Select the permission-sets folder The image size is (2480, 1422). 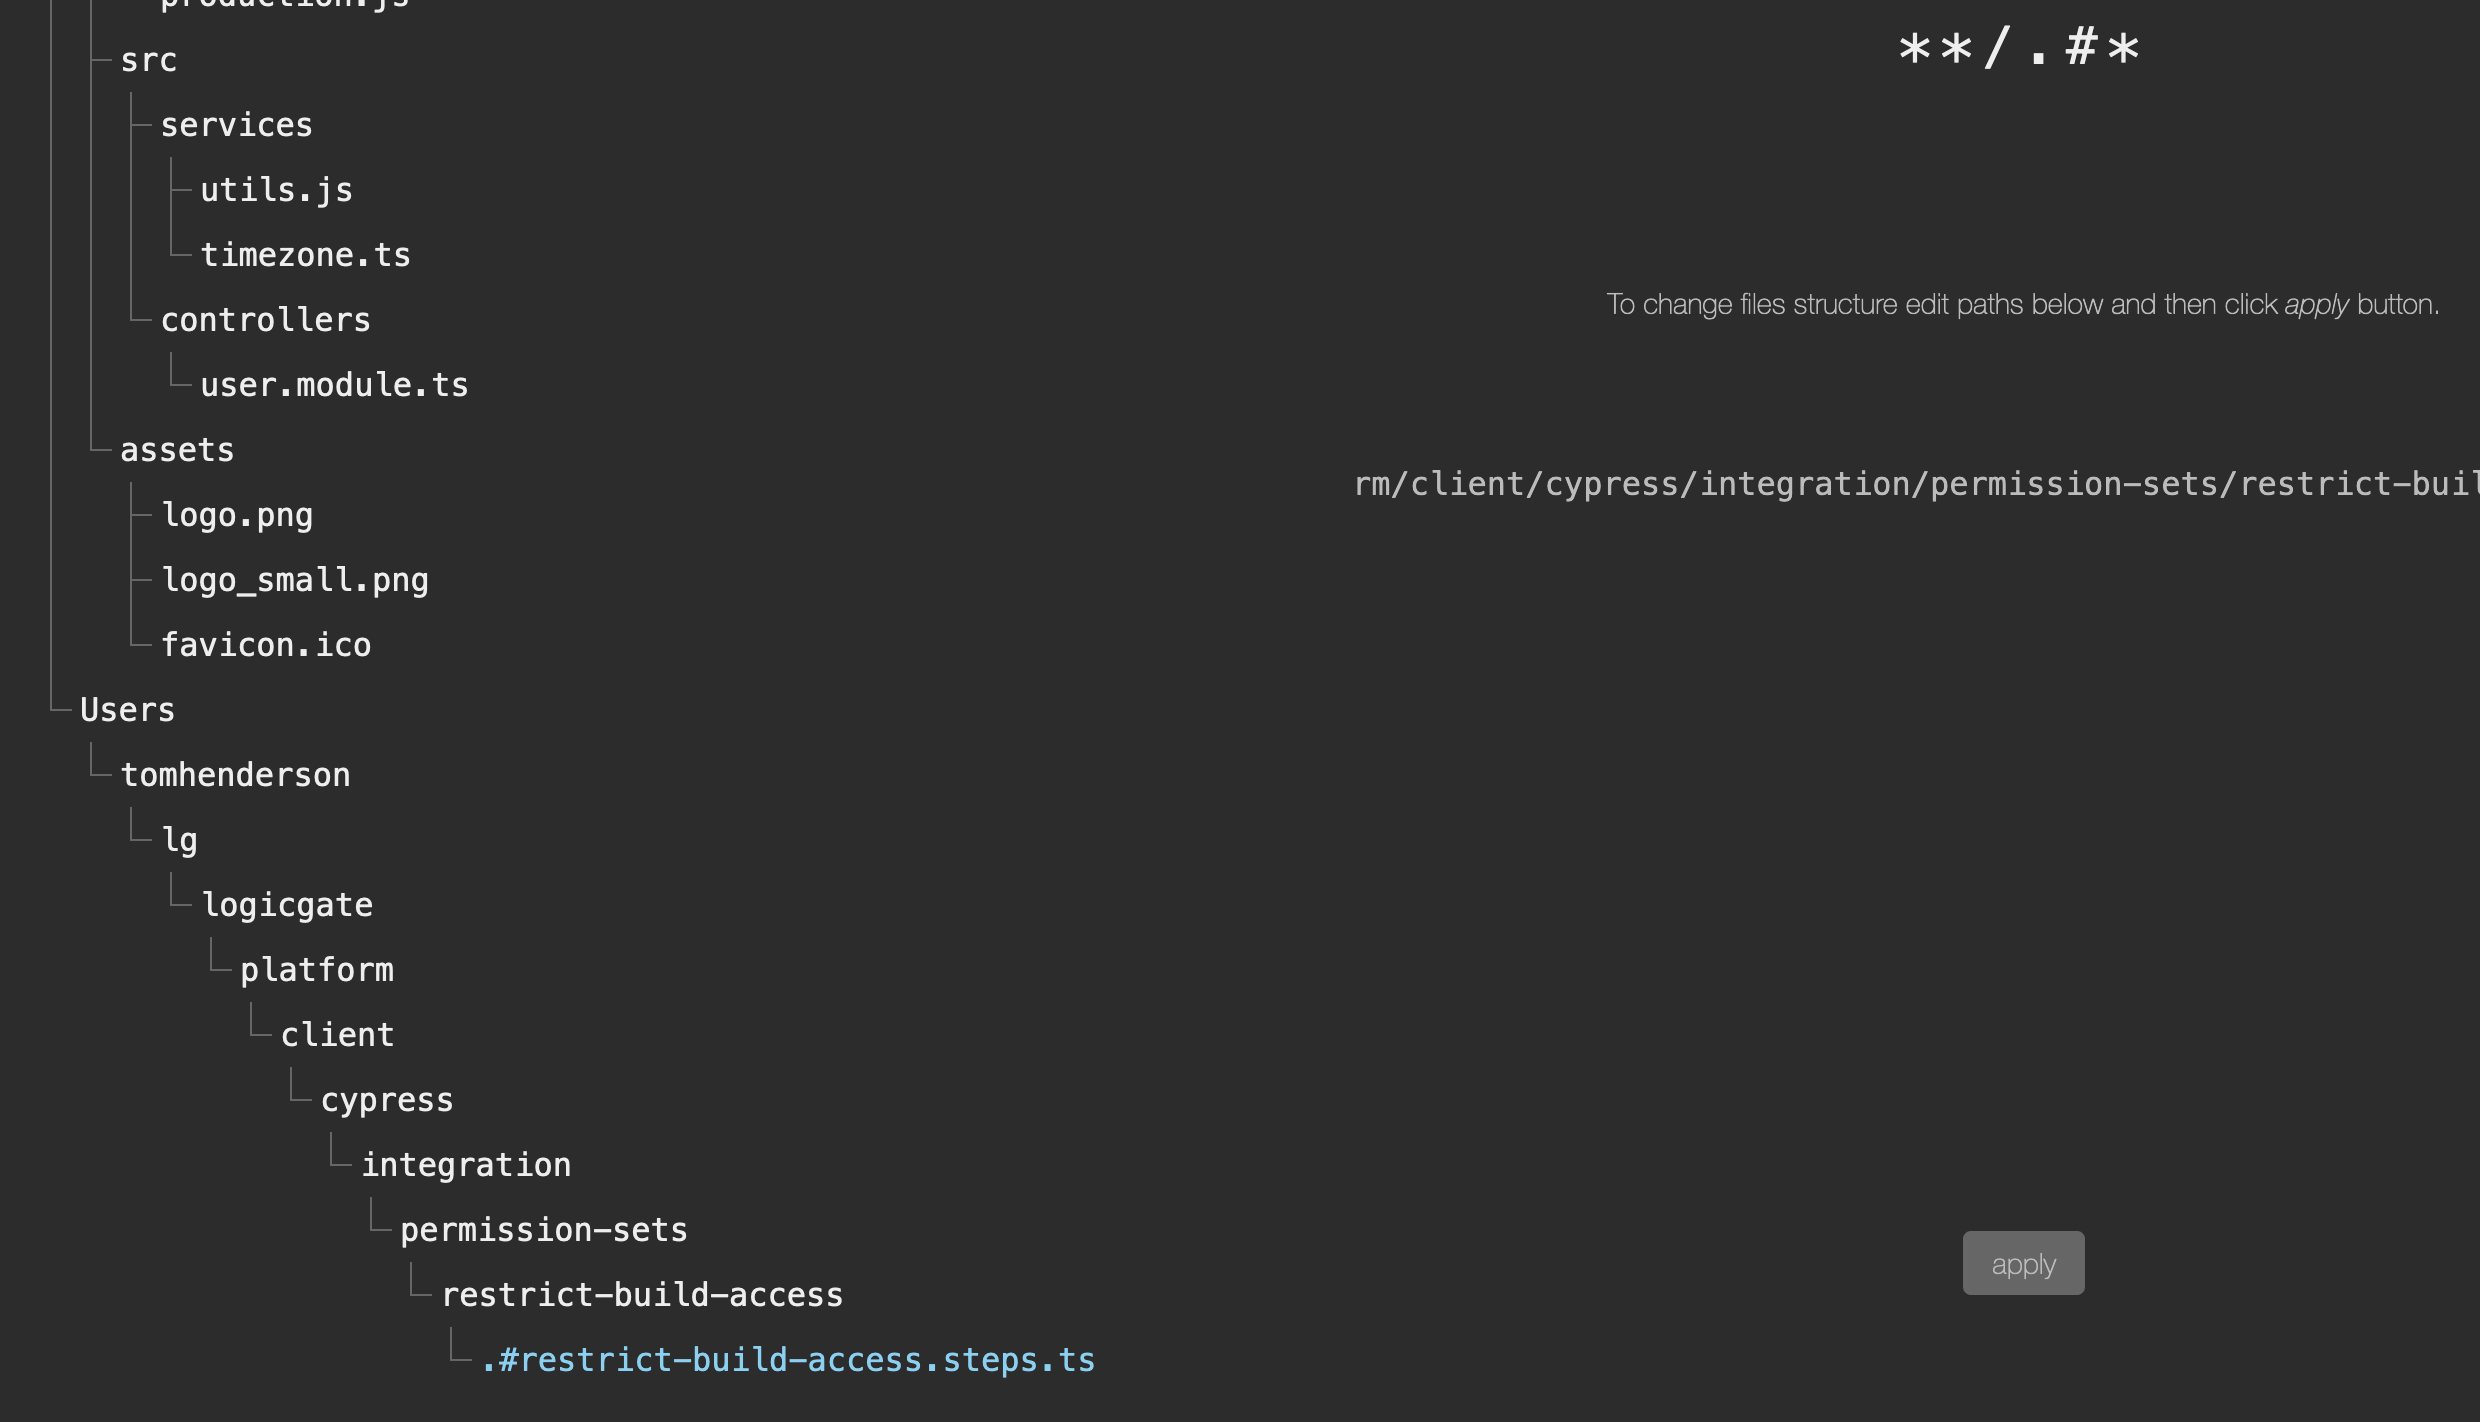(x=544, y=1228)
